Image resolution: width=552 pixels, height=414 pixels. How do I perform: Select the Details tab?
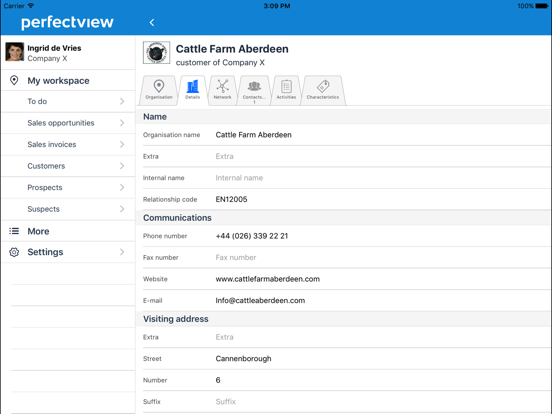click(x=193, y=90)
